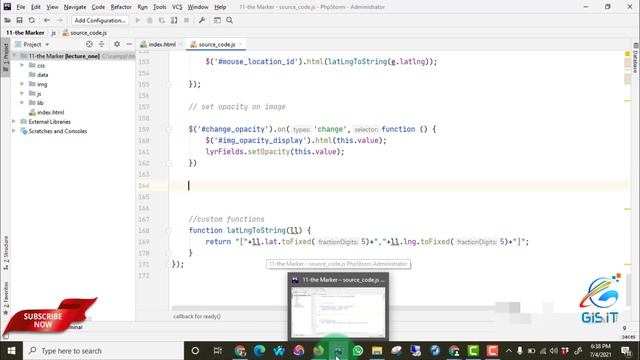Open the Navigate menu

(x=75, y=7)
